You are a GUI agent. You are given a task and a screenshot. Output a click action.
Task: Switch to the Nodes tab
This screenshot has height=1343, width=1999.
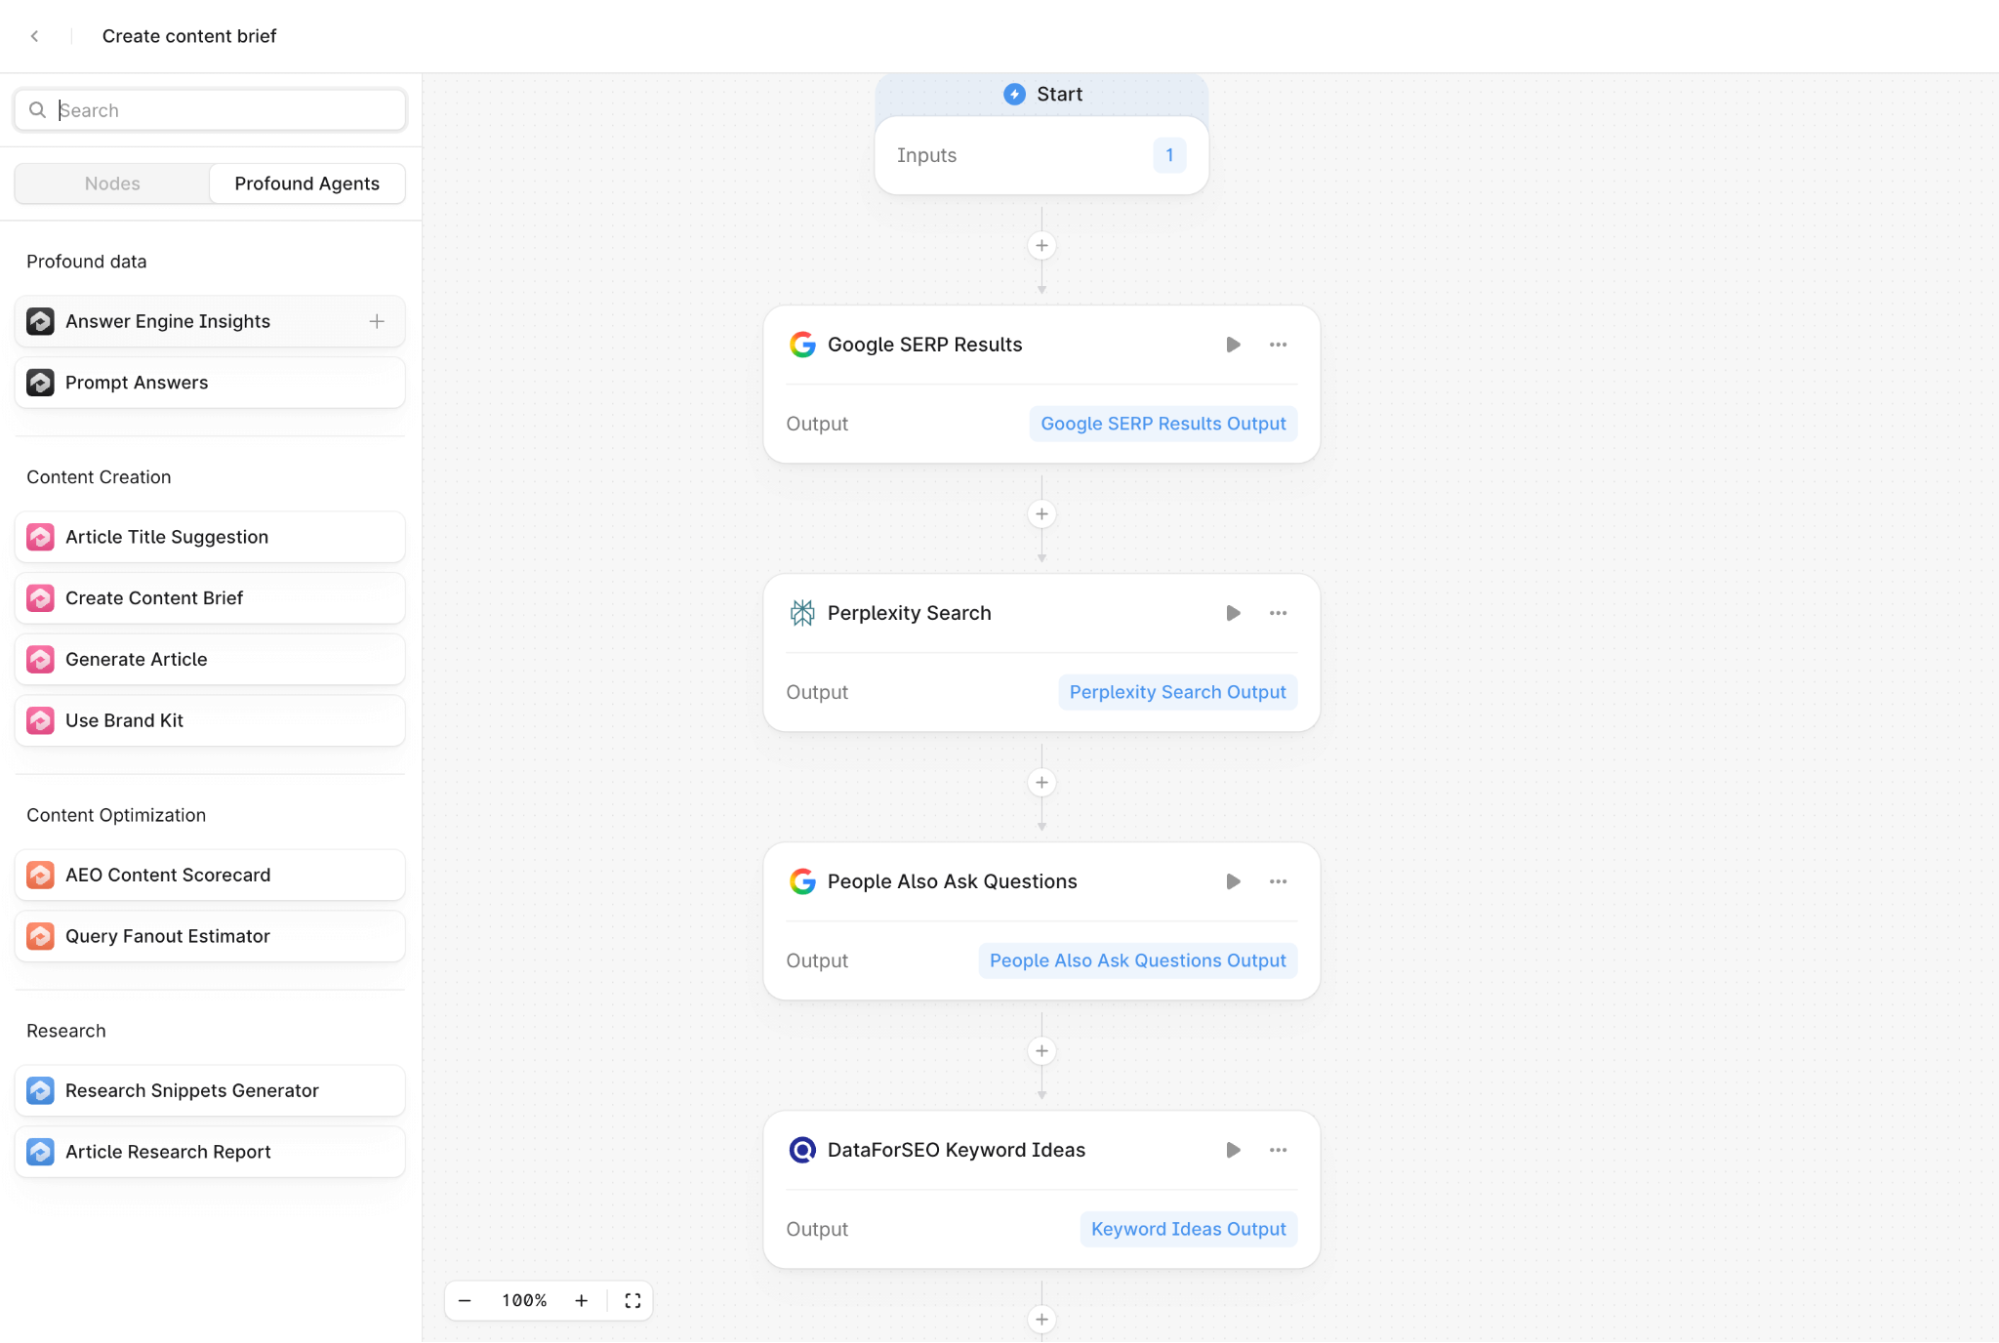(x=112, y=184)
